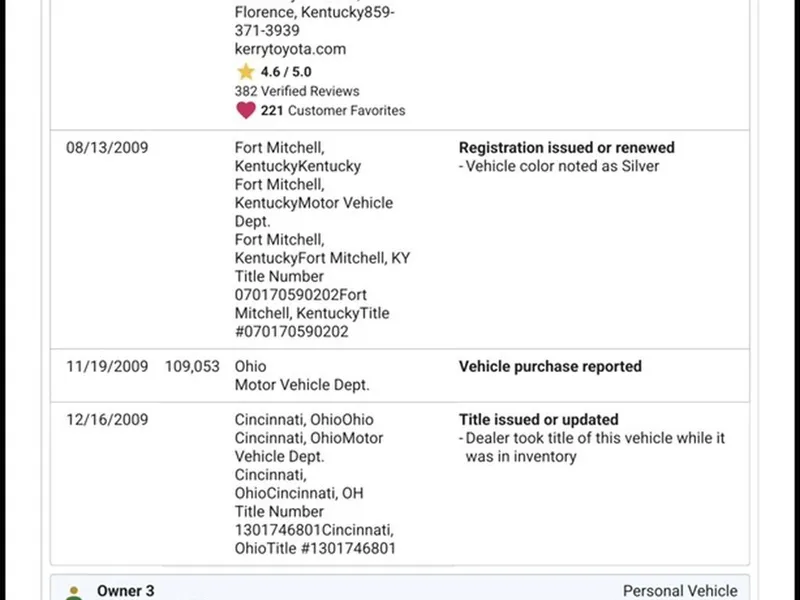The image size is (800, 600).
Task: Click the Vehicle purchase reported heading
Action: (x=550, y=367)
